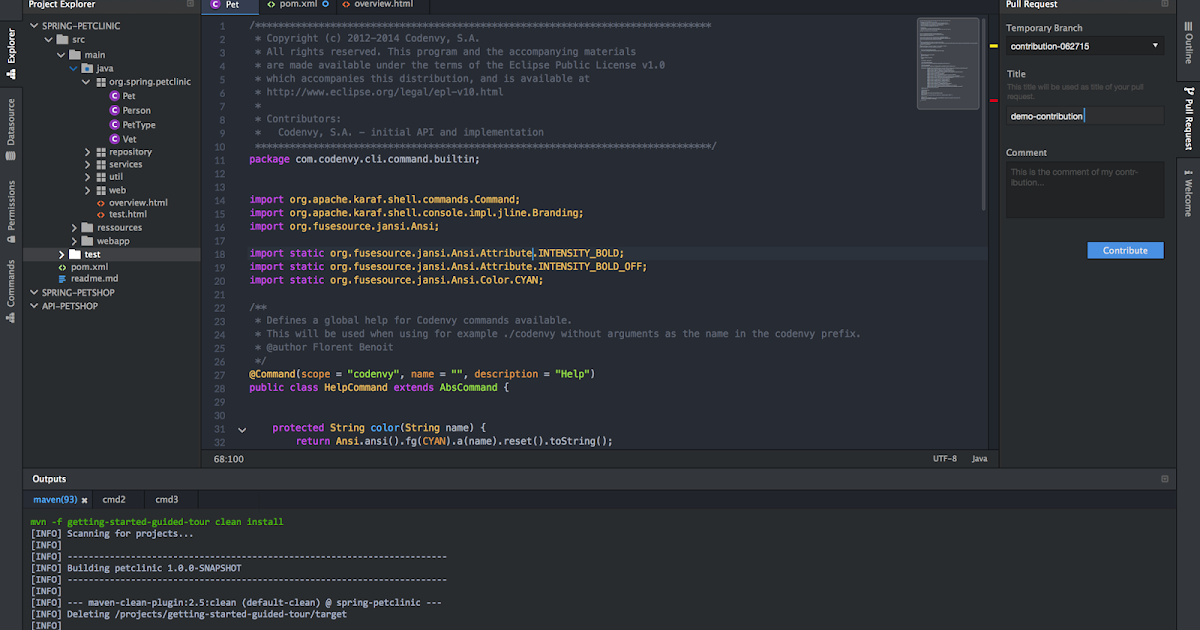Open the PetType class file
Viewport: 1200px width, 630px height.
138,125
